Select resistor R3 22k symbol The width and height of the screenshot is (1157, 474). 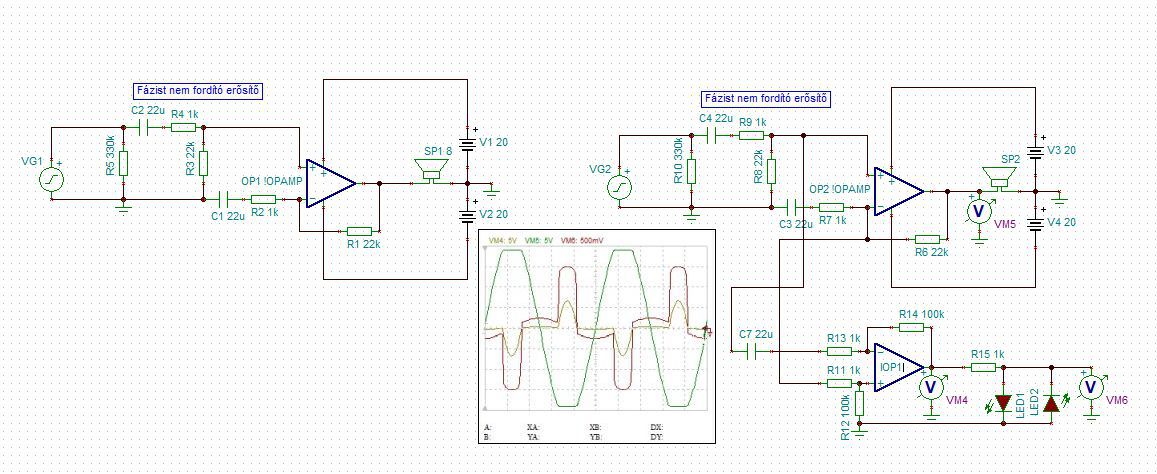click(x=203, y=163)
